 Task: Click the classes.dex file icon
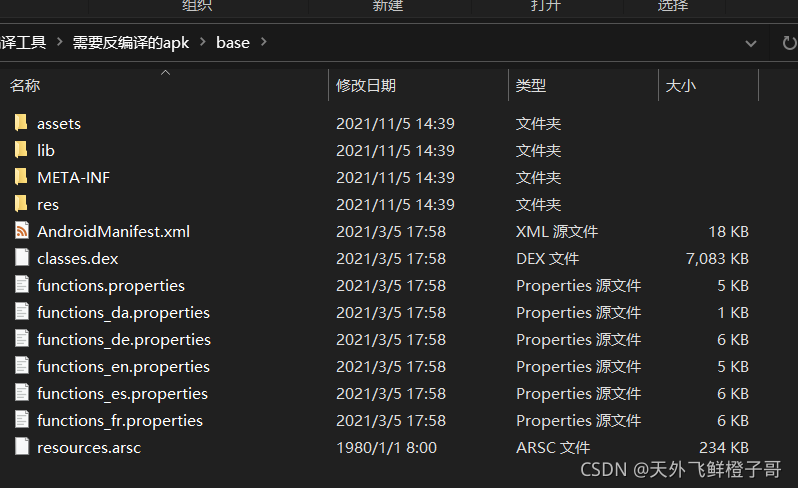(x=21, y=258)
